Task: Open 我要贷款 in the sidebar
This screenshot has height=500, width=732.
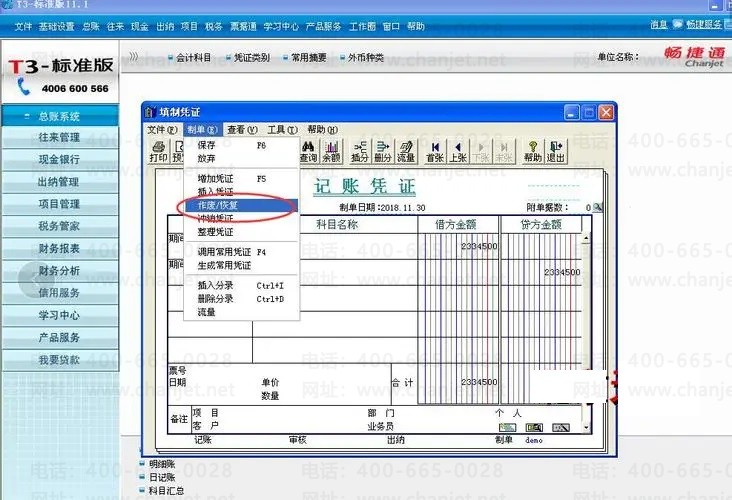Action: coord(60,359)
